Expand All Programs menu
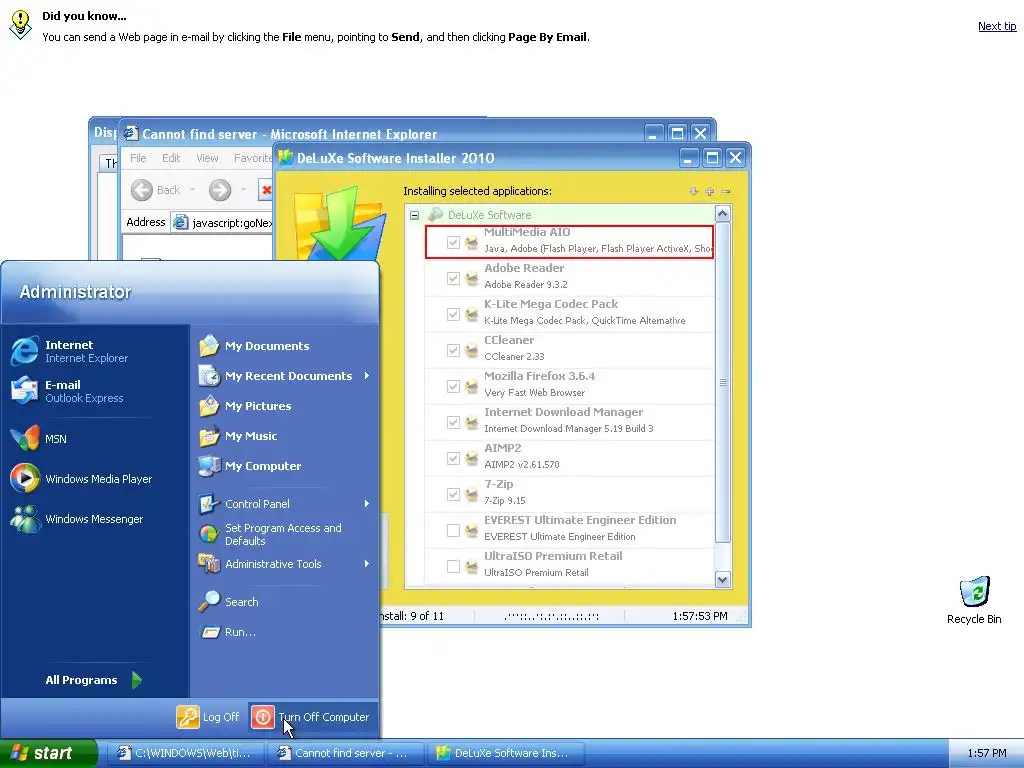1024x768 pixels. pos(93,680)
